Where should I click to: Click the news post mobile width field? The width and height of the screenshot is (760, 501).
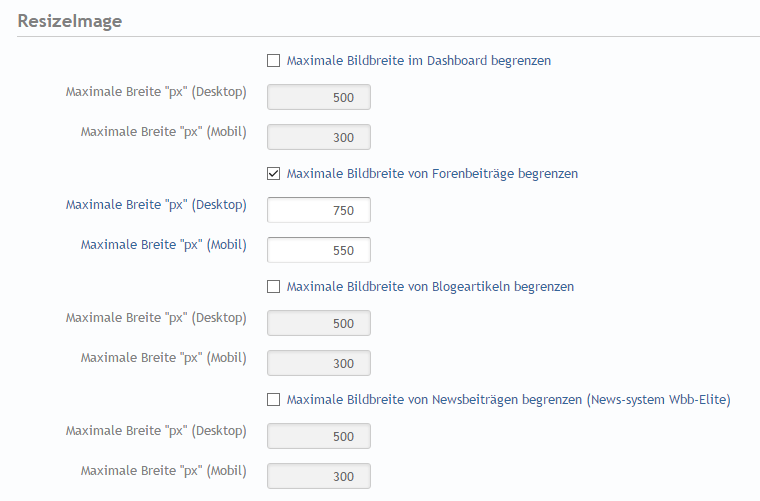coord(319,476)
